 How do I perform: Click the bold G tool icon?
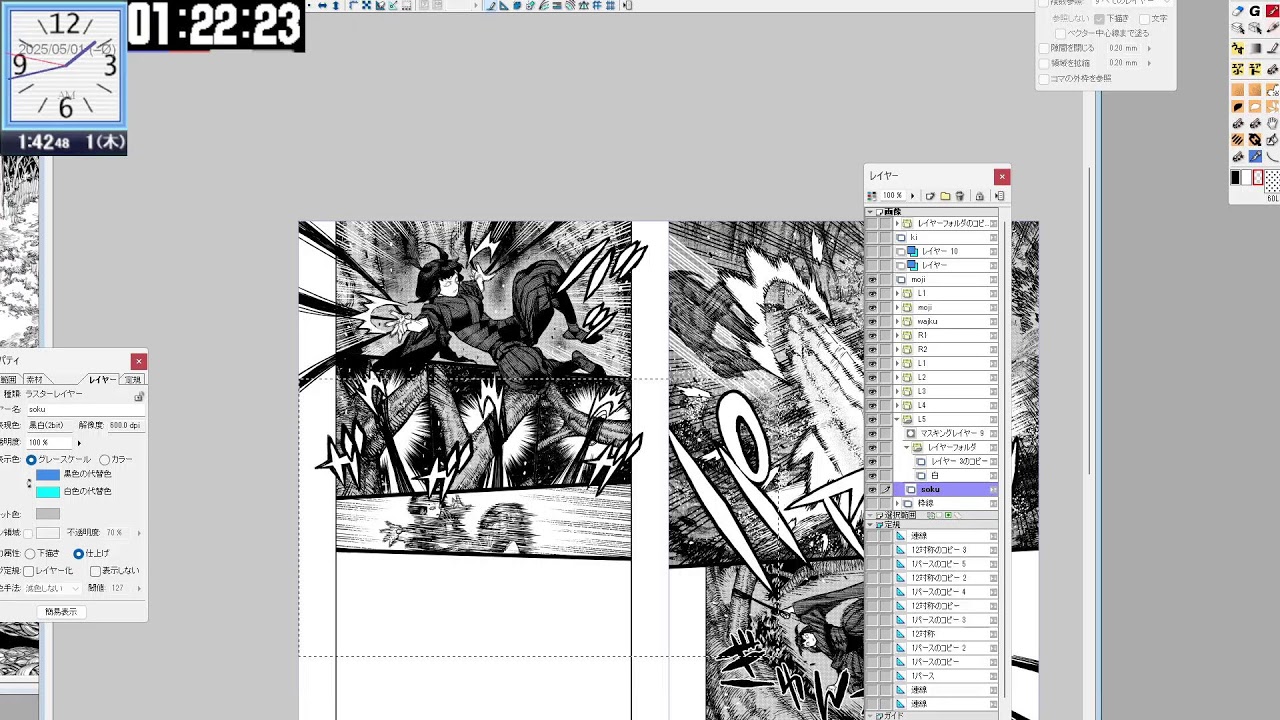point(1255,11)
